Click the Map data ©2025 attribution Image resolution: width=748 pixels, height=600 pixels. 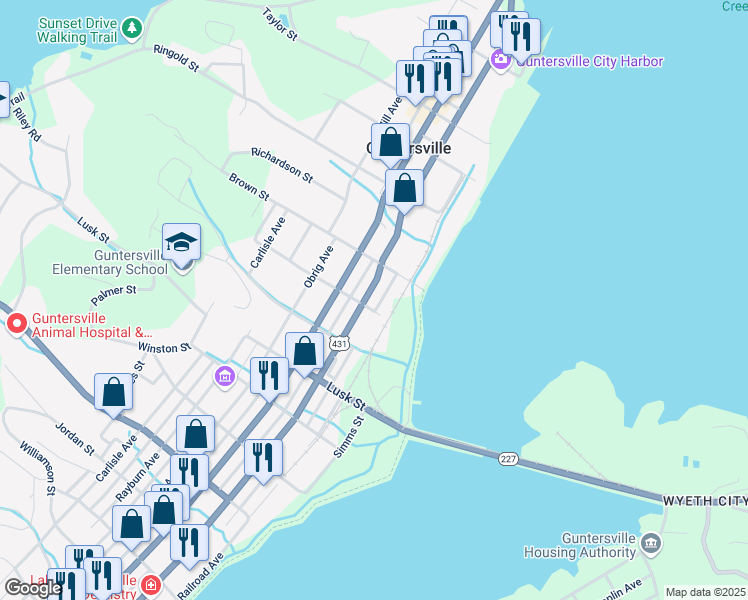coord(706,592)
